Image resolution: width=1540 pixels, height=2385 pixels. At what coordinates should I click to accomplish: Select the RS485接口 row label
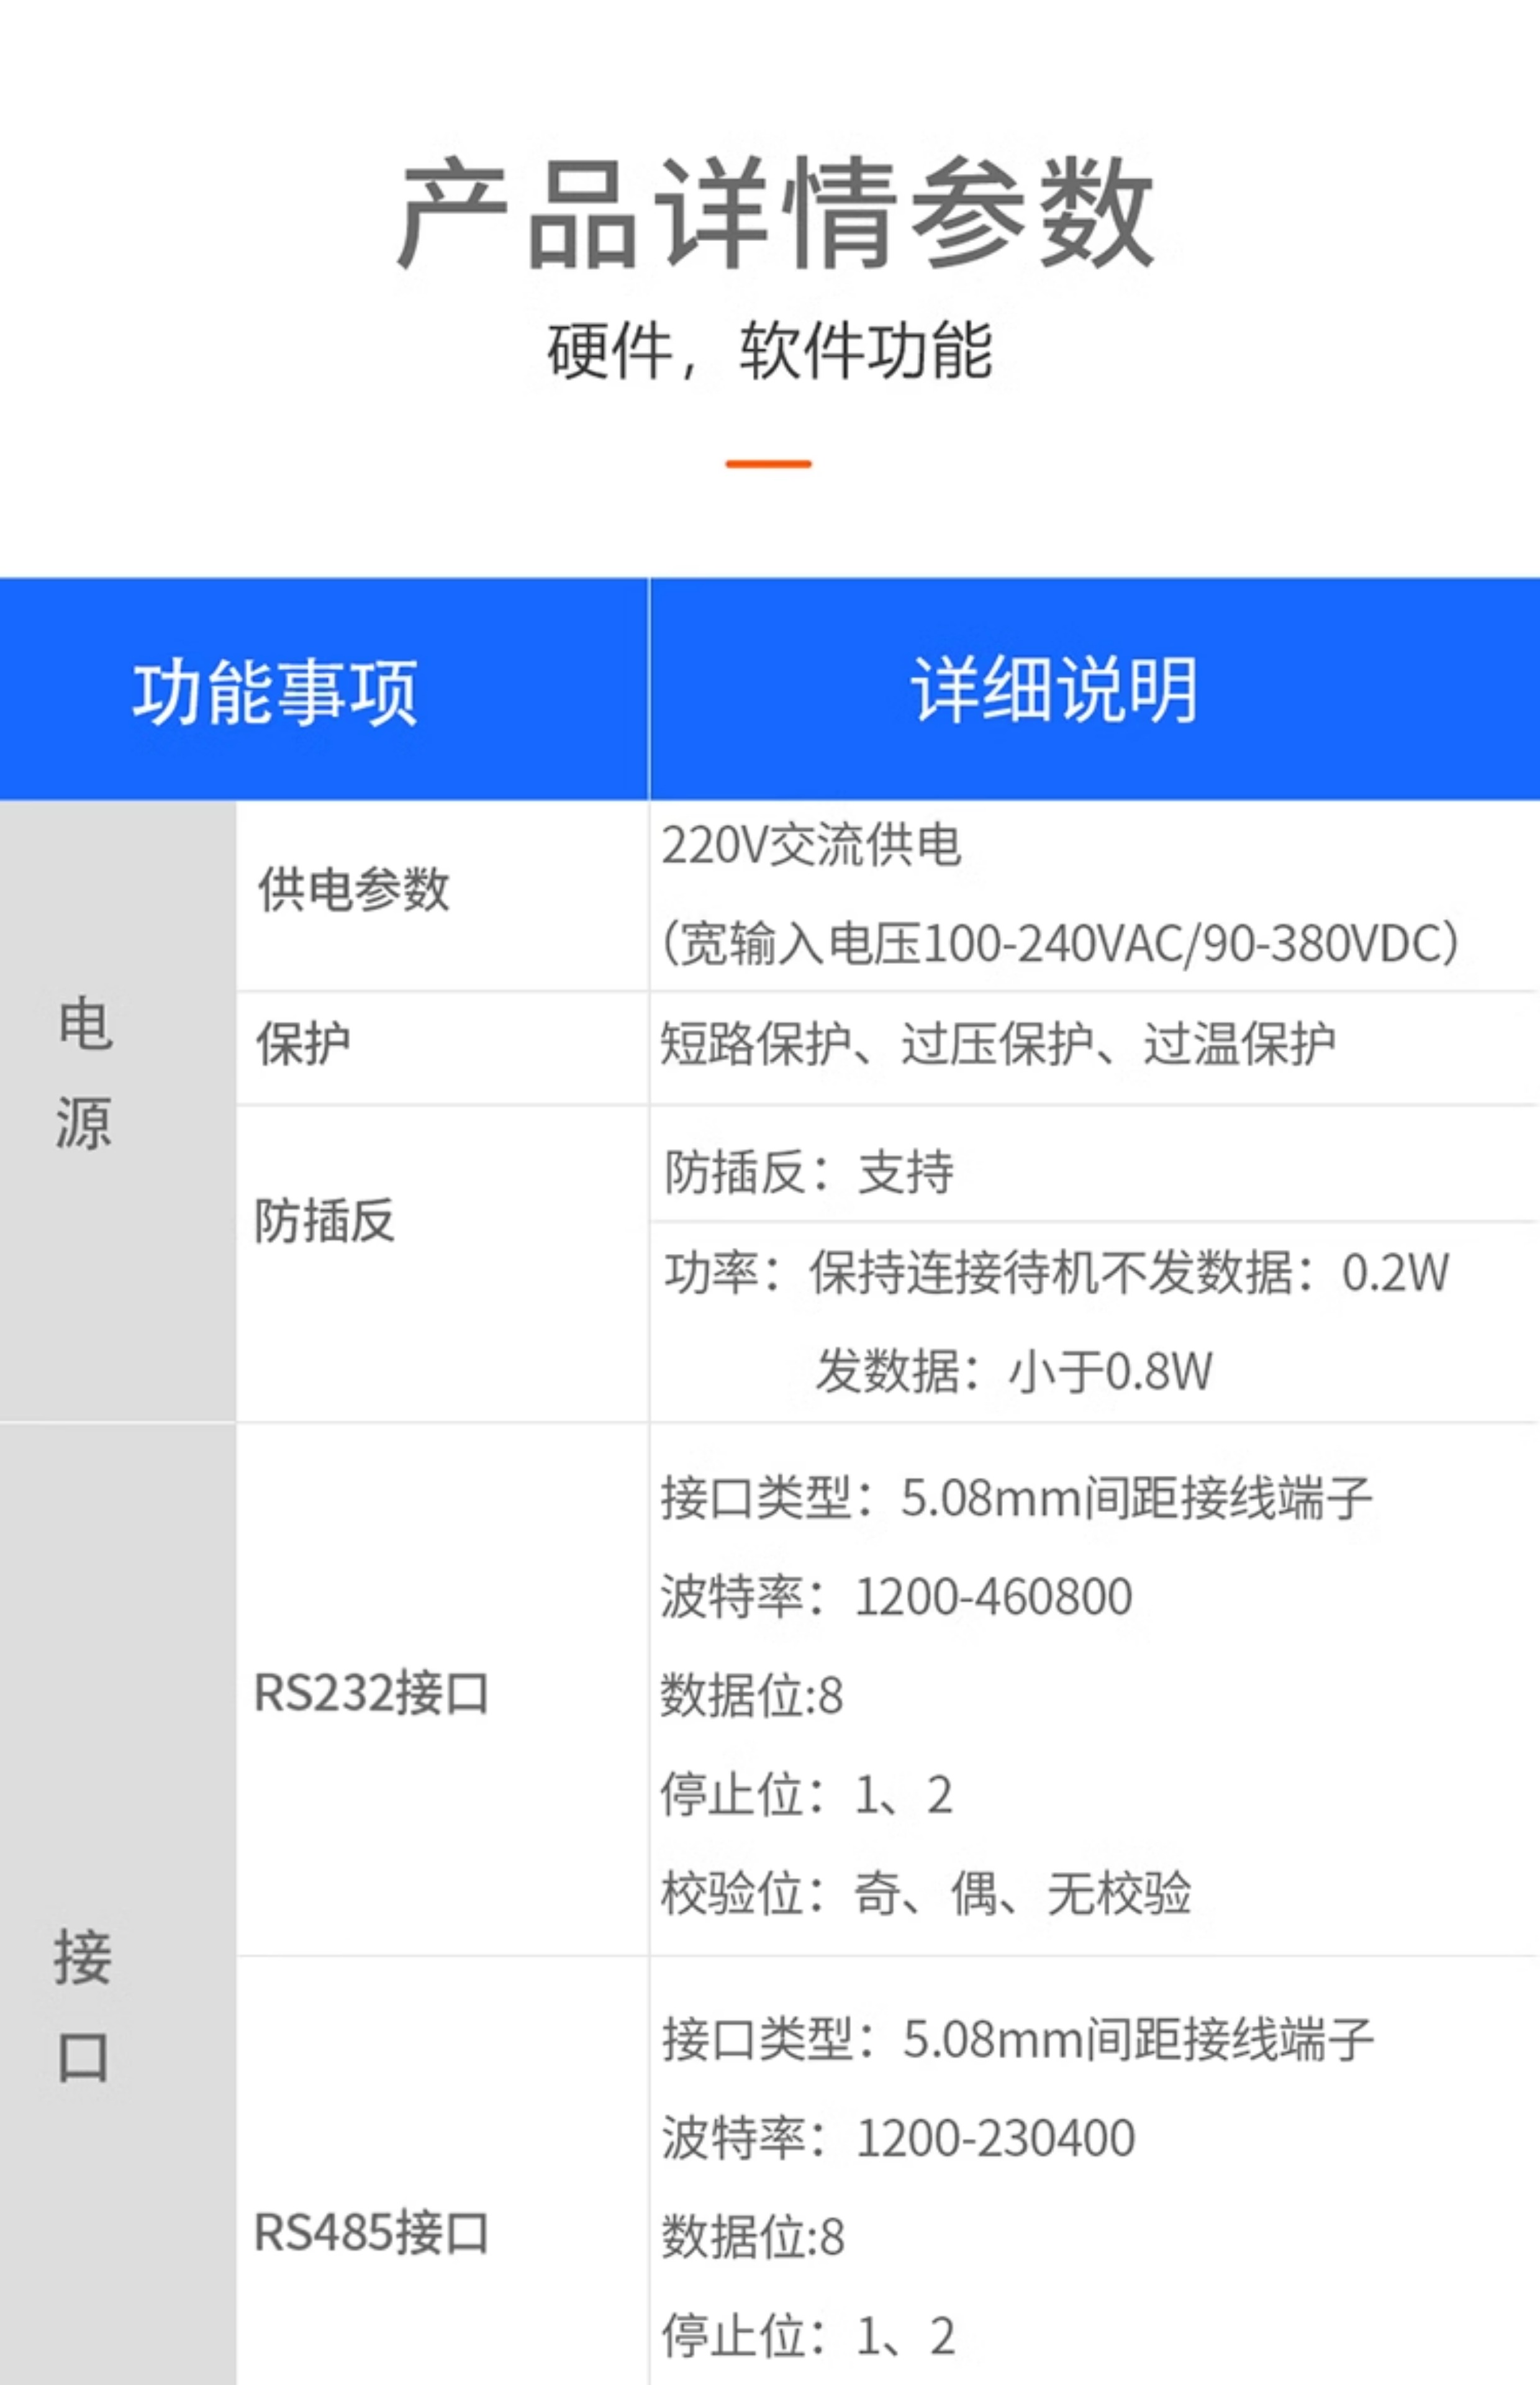coord(371,2232)
